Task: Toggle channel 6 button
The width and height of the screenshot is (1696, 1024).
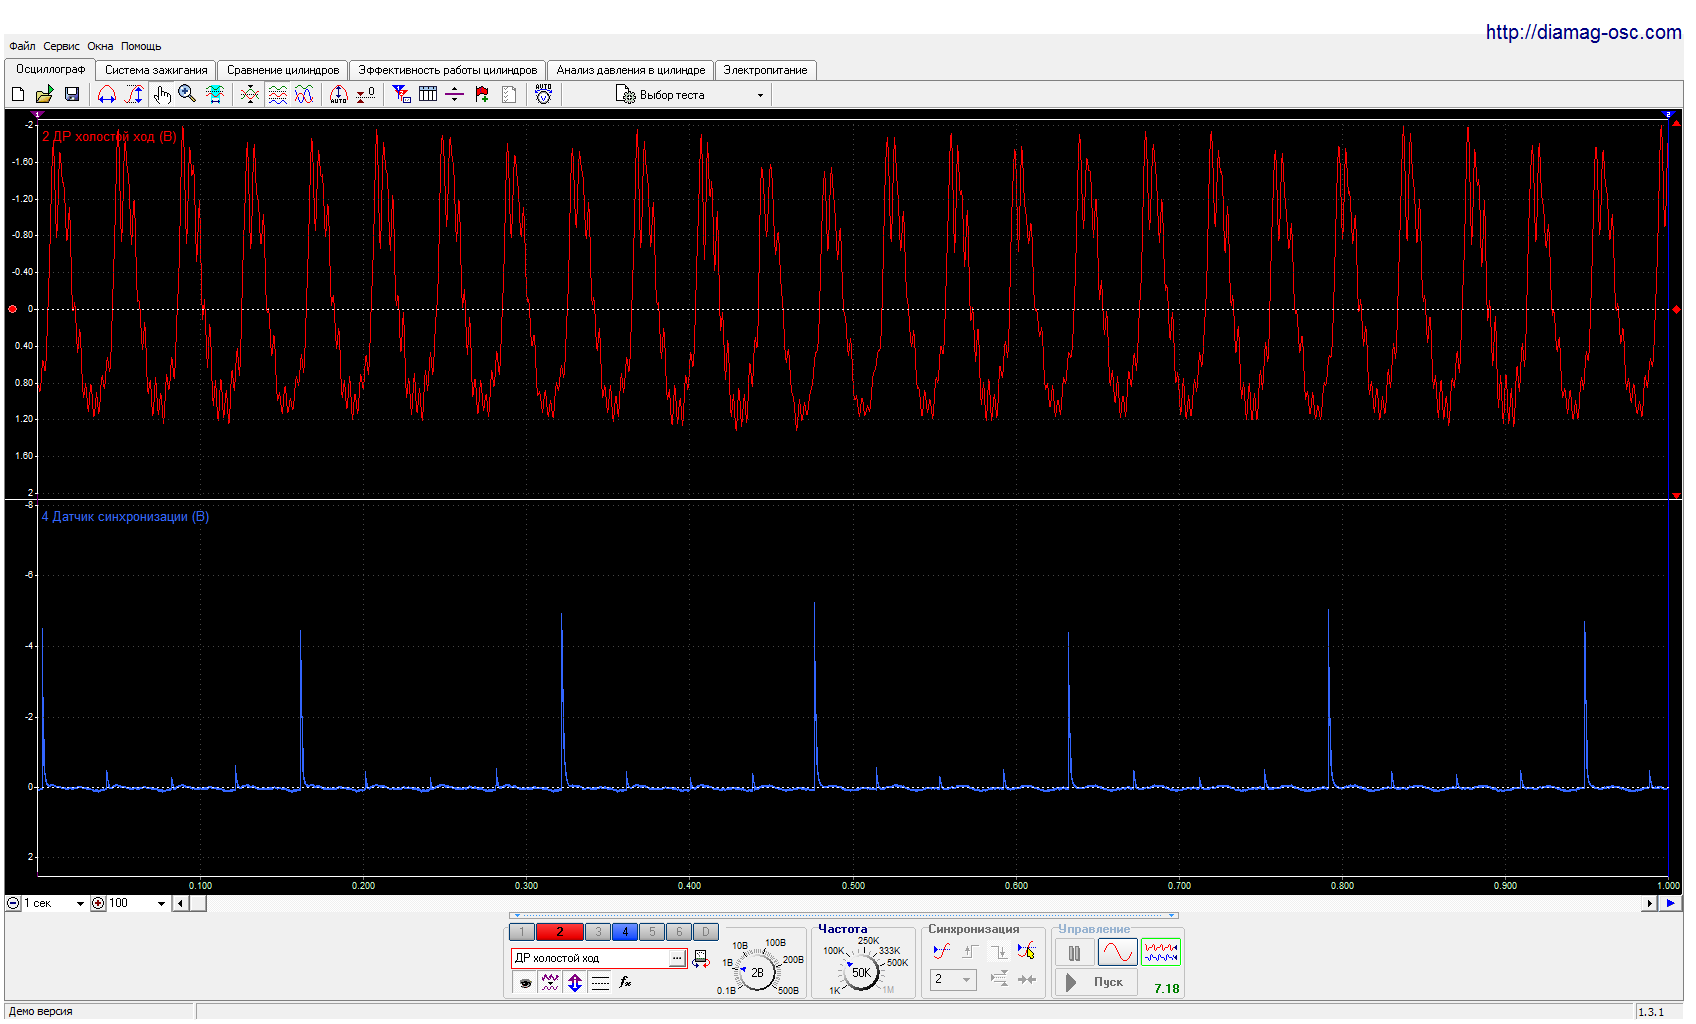Action: (x=679, y=931)
